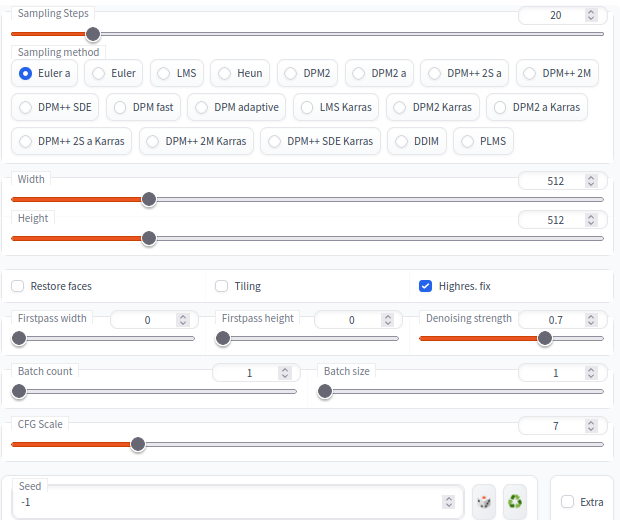Click the Width value stepper arrows
The height and width of the screenshot is (520, 620).
tap(591, 181)
